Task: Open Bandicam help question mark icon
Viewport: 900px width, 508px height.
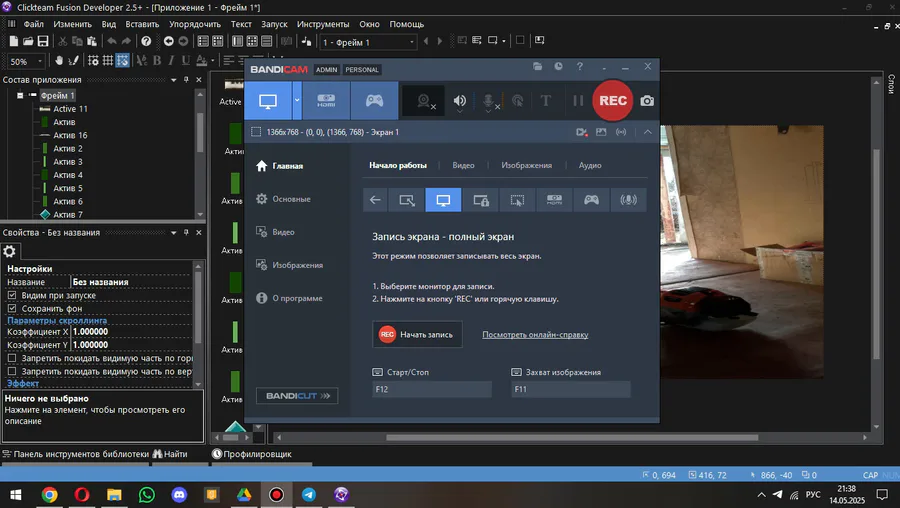Action: [x=580, y=67]
